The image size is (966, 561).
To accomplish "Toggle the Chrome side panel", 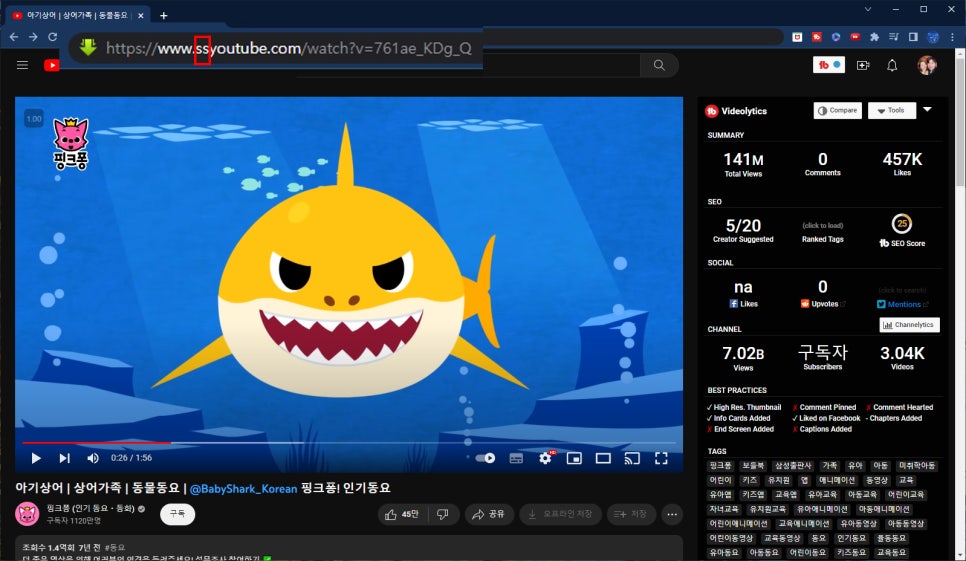I will 914,37.
